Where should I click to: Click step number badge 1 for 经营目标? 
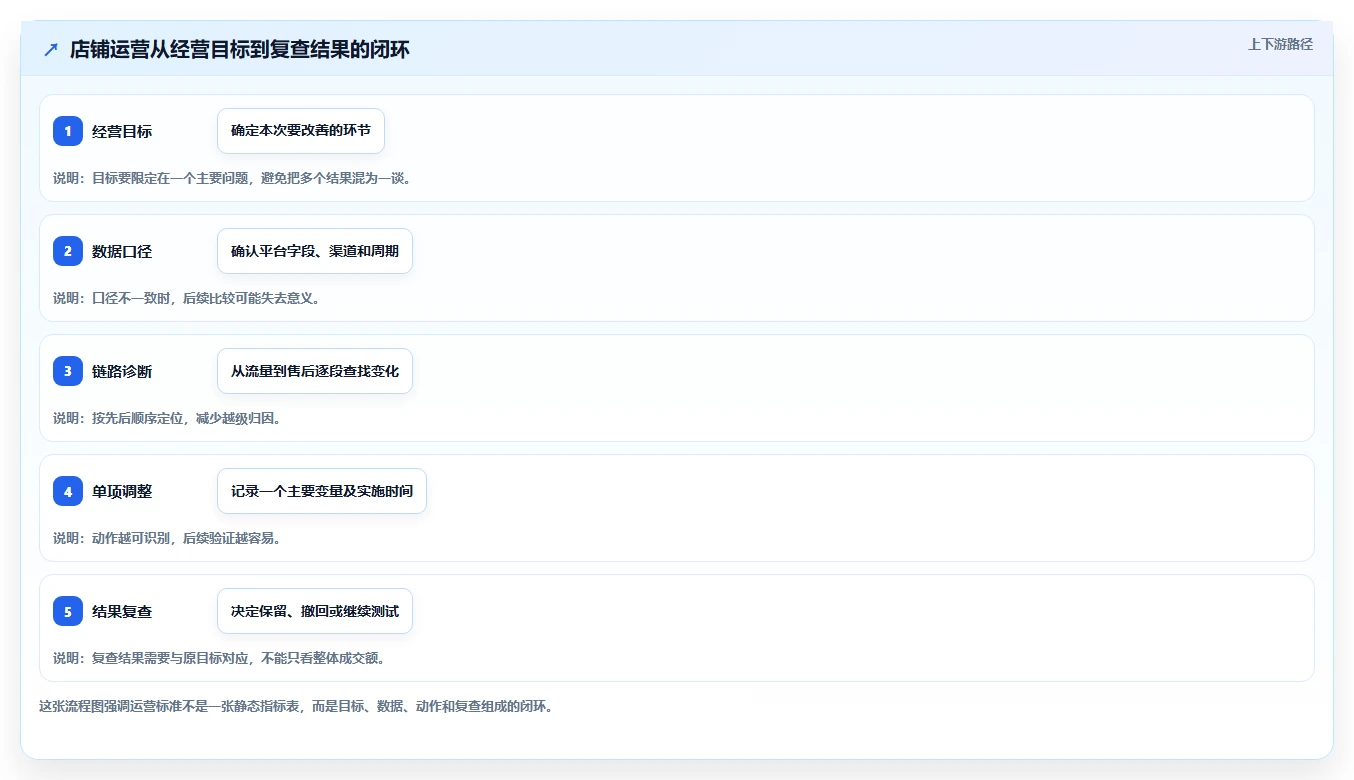point(68,131)
